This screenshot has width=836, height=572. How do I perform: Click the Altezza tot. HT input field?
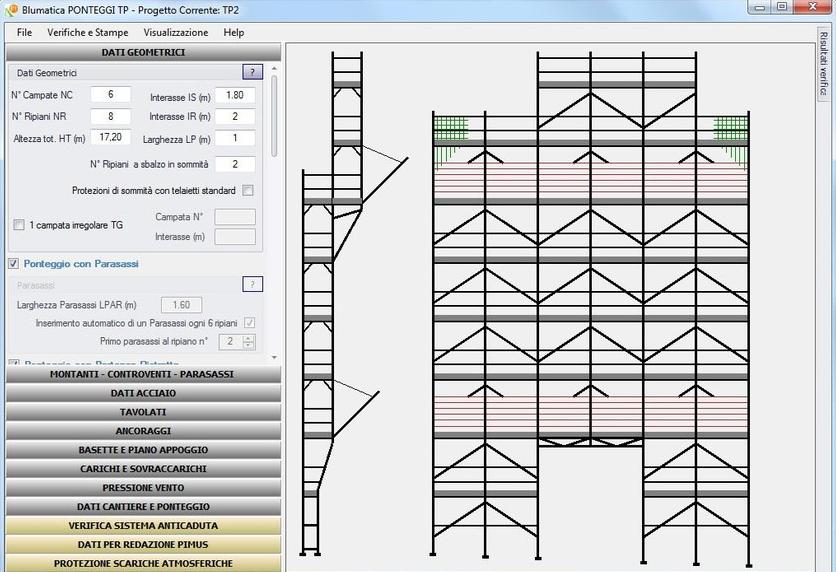[x=111, y=138]
